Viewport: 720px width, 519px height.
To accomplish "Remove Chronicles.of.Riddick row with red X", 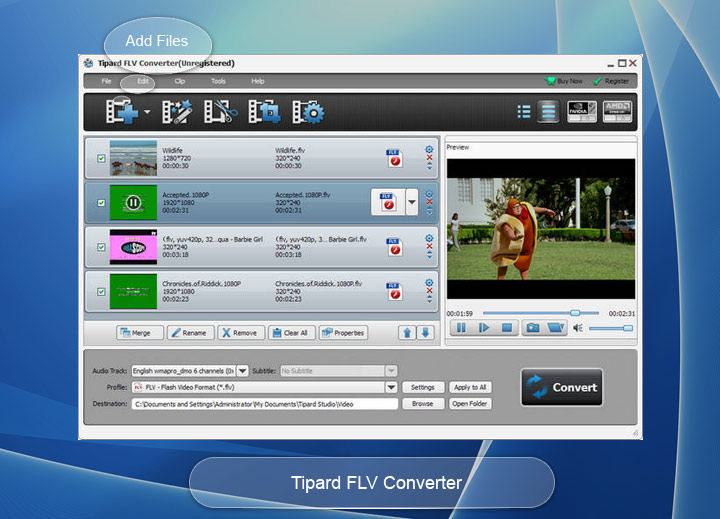I will pyautogui.click(x=429, y=291).
